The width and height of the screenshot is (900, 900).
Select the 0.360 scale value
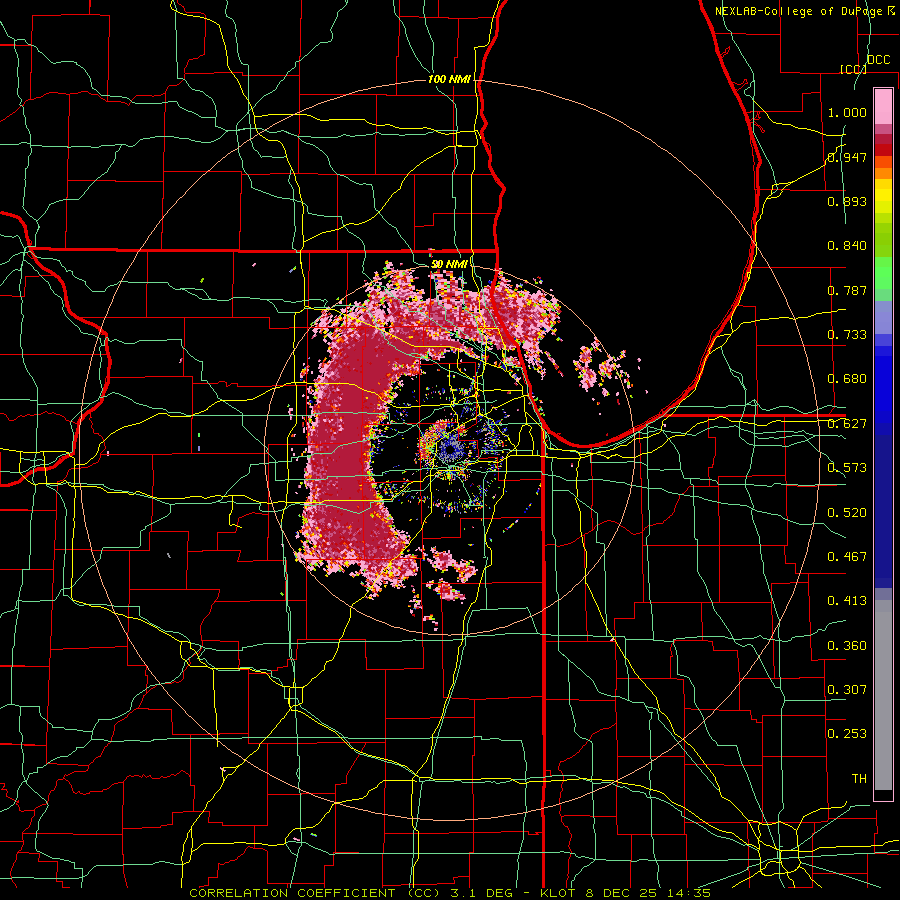(847, 646)
